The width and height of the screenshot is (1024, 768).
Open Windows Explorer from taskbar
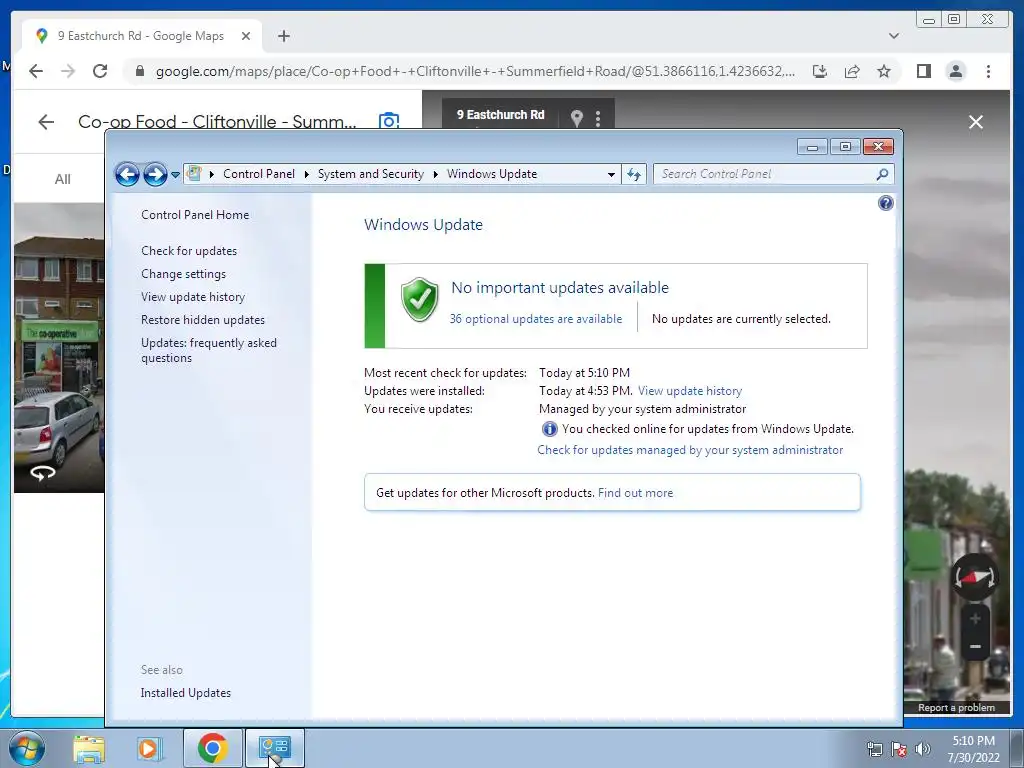tap(89, 749)
